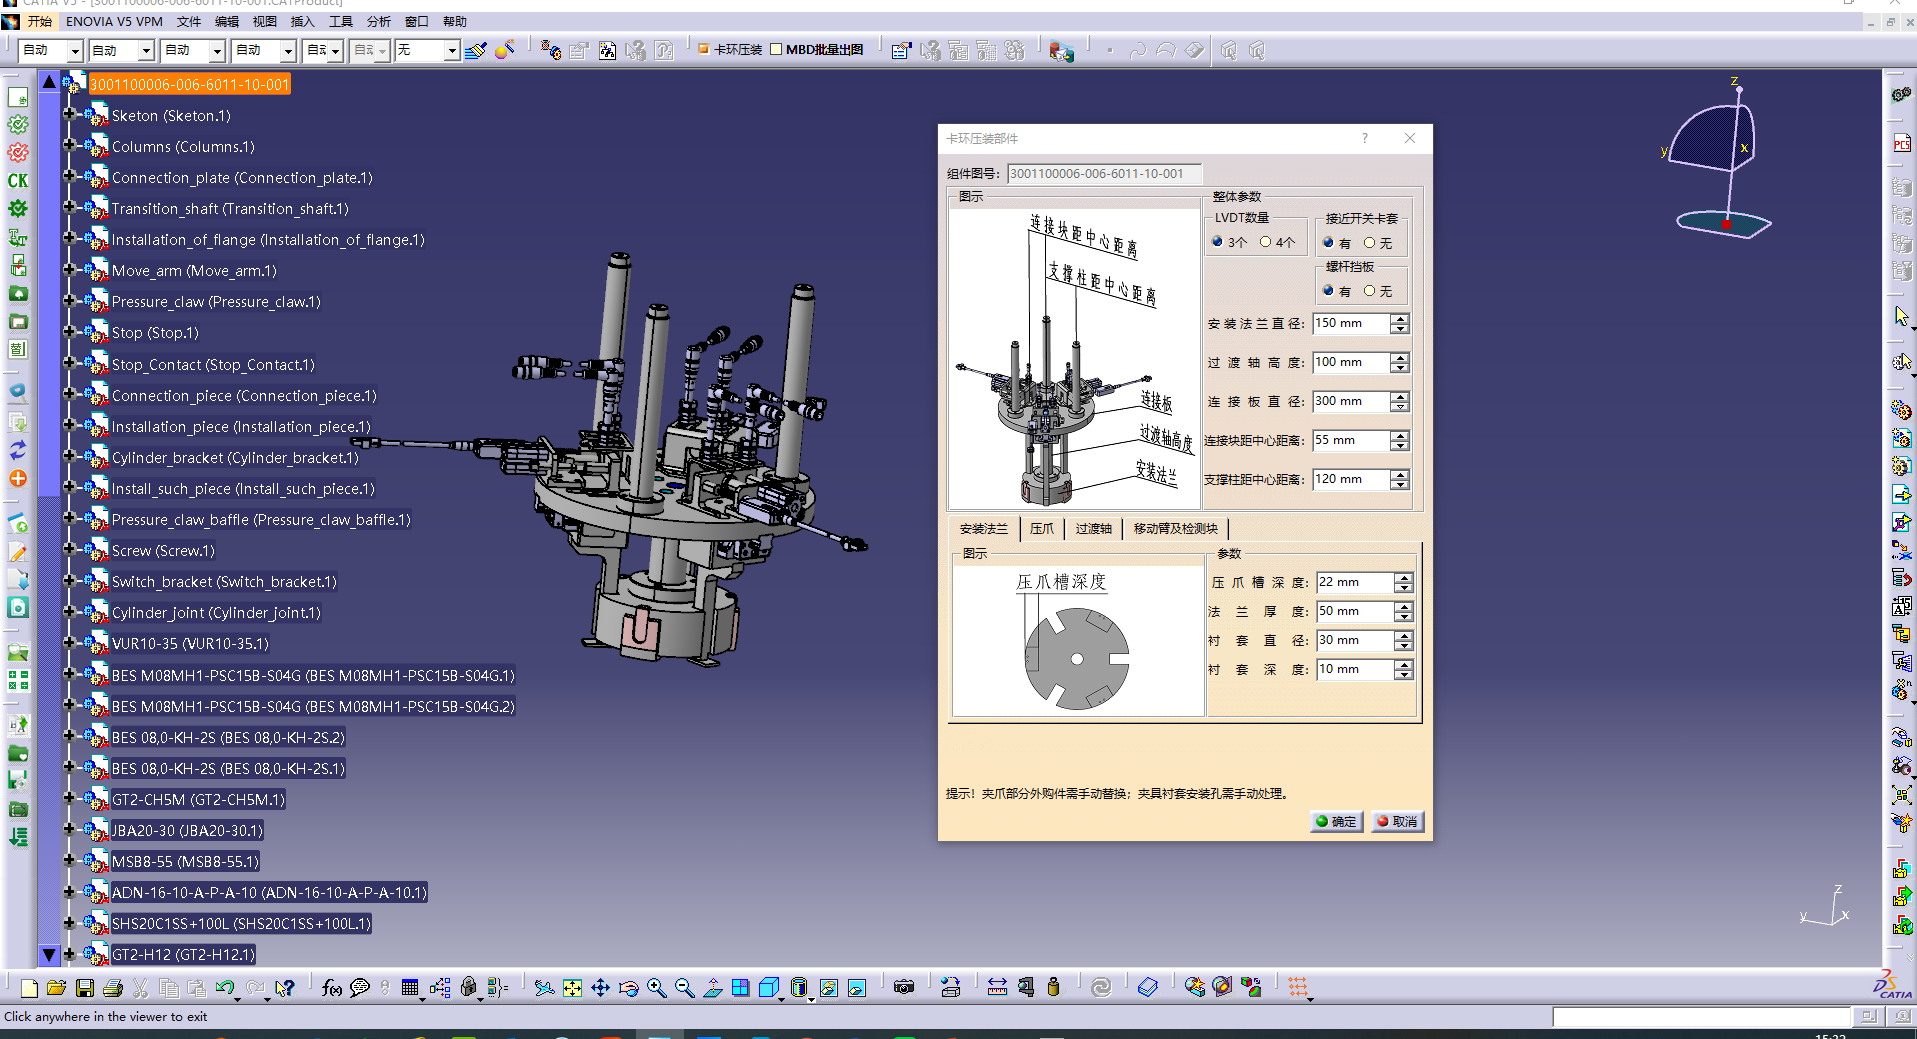
Task: Switch to the 过渡轴 tab
Action: coord(1093,529)
